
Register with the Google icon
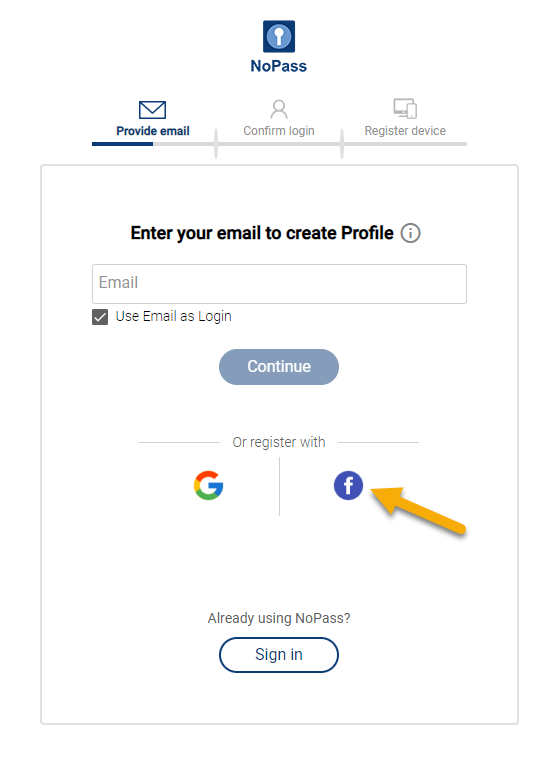[x=209, y=485]
